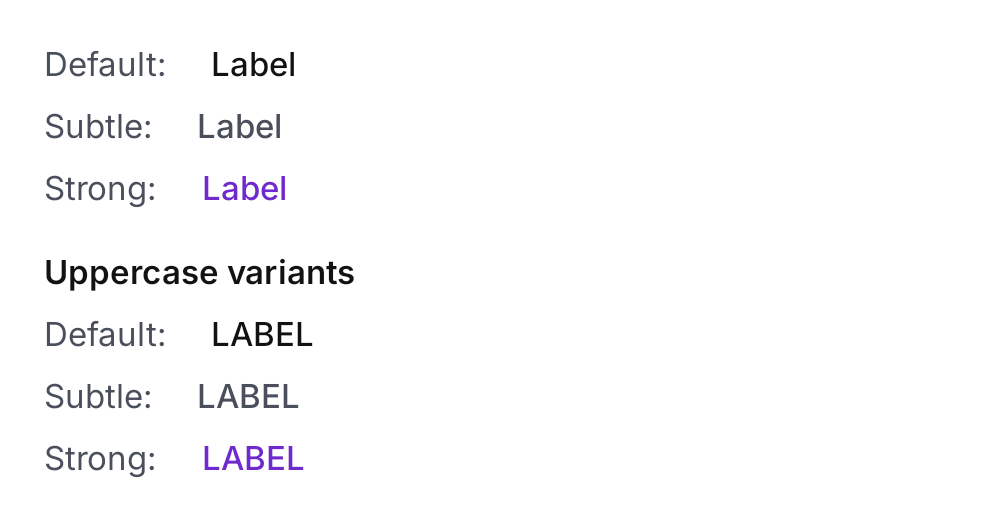Viewport: 990px width, 522px height.
Task: Click 'Default:' caption under Uppercase variants
Action: (x=105, y=335)
